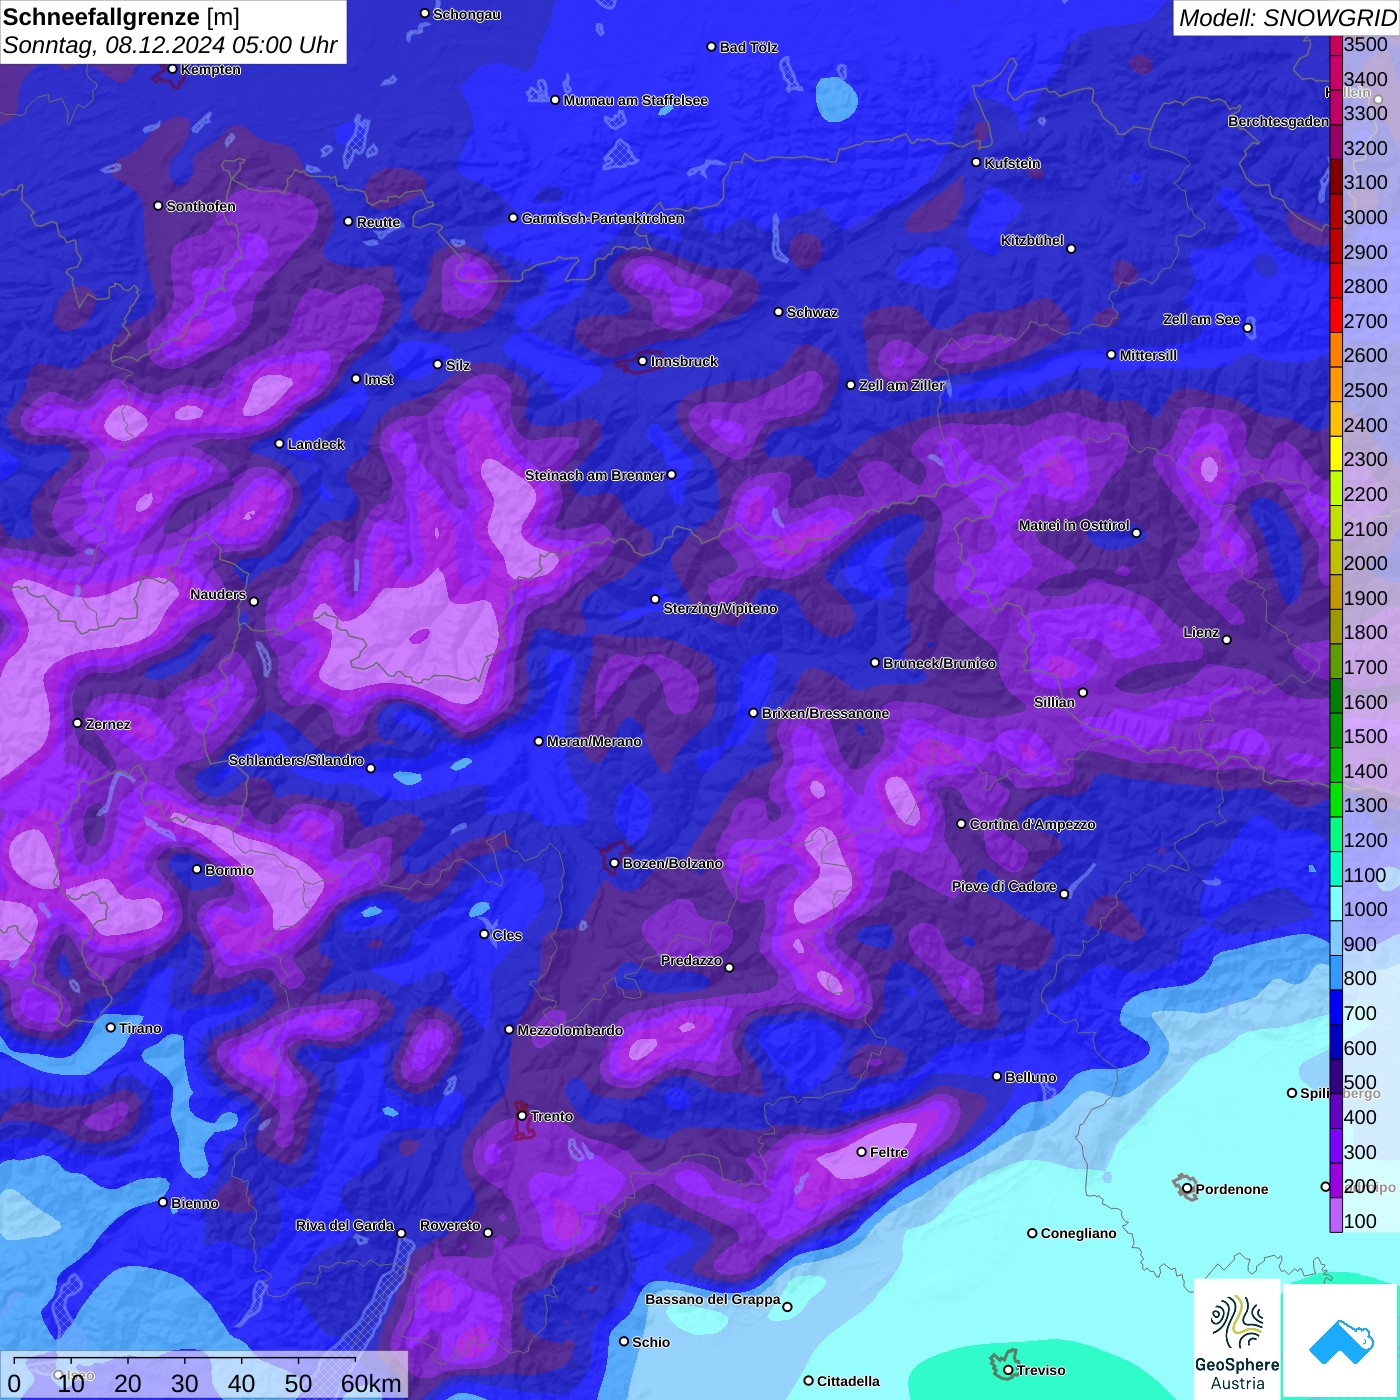The width and height of the screenshot is (1400, 1400).
Task: Click the Kitzbühel label
Action: point(1032,240)
